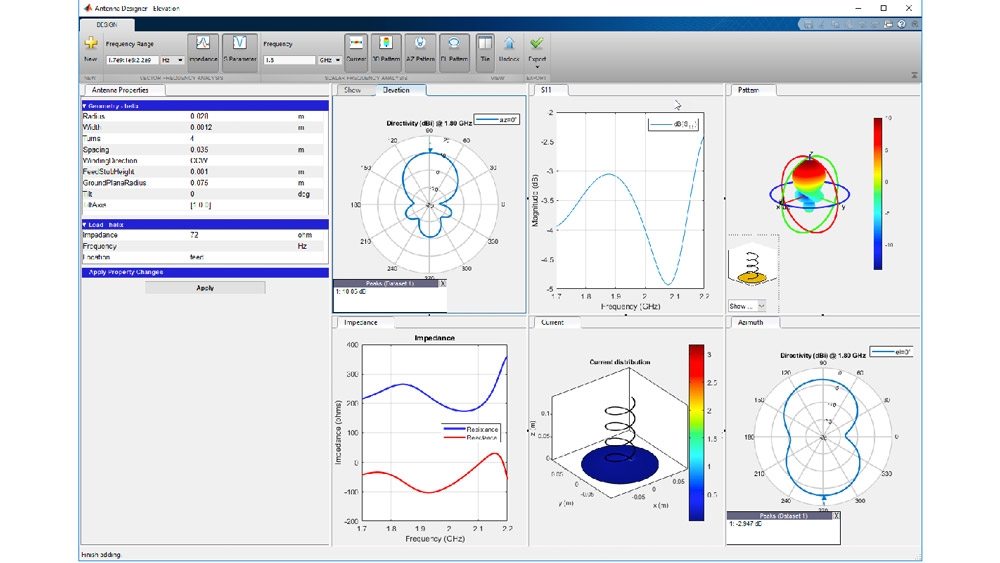Click the Frequency Range input field
1000x563 pixels.
[x=131, y=60]
